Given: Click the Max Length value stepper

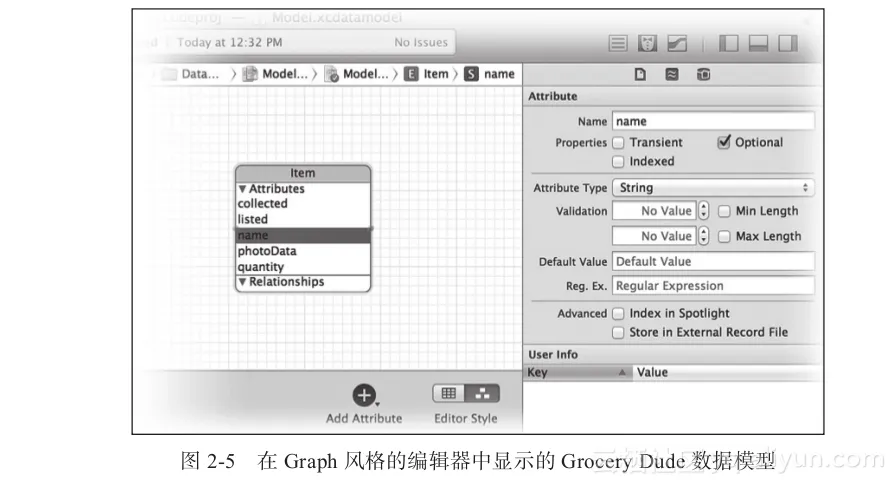Looking at the screenshot, I should [x=704, y=236].
